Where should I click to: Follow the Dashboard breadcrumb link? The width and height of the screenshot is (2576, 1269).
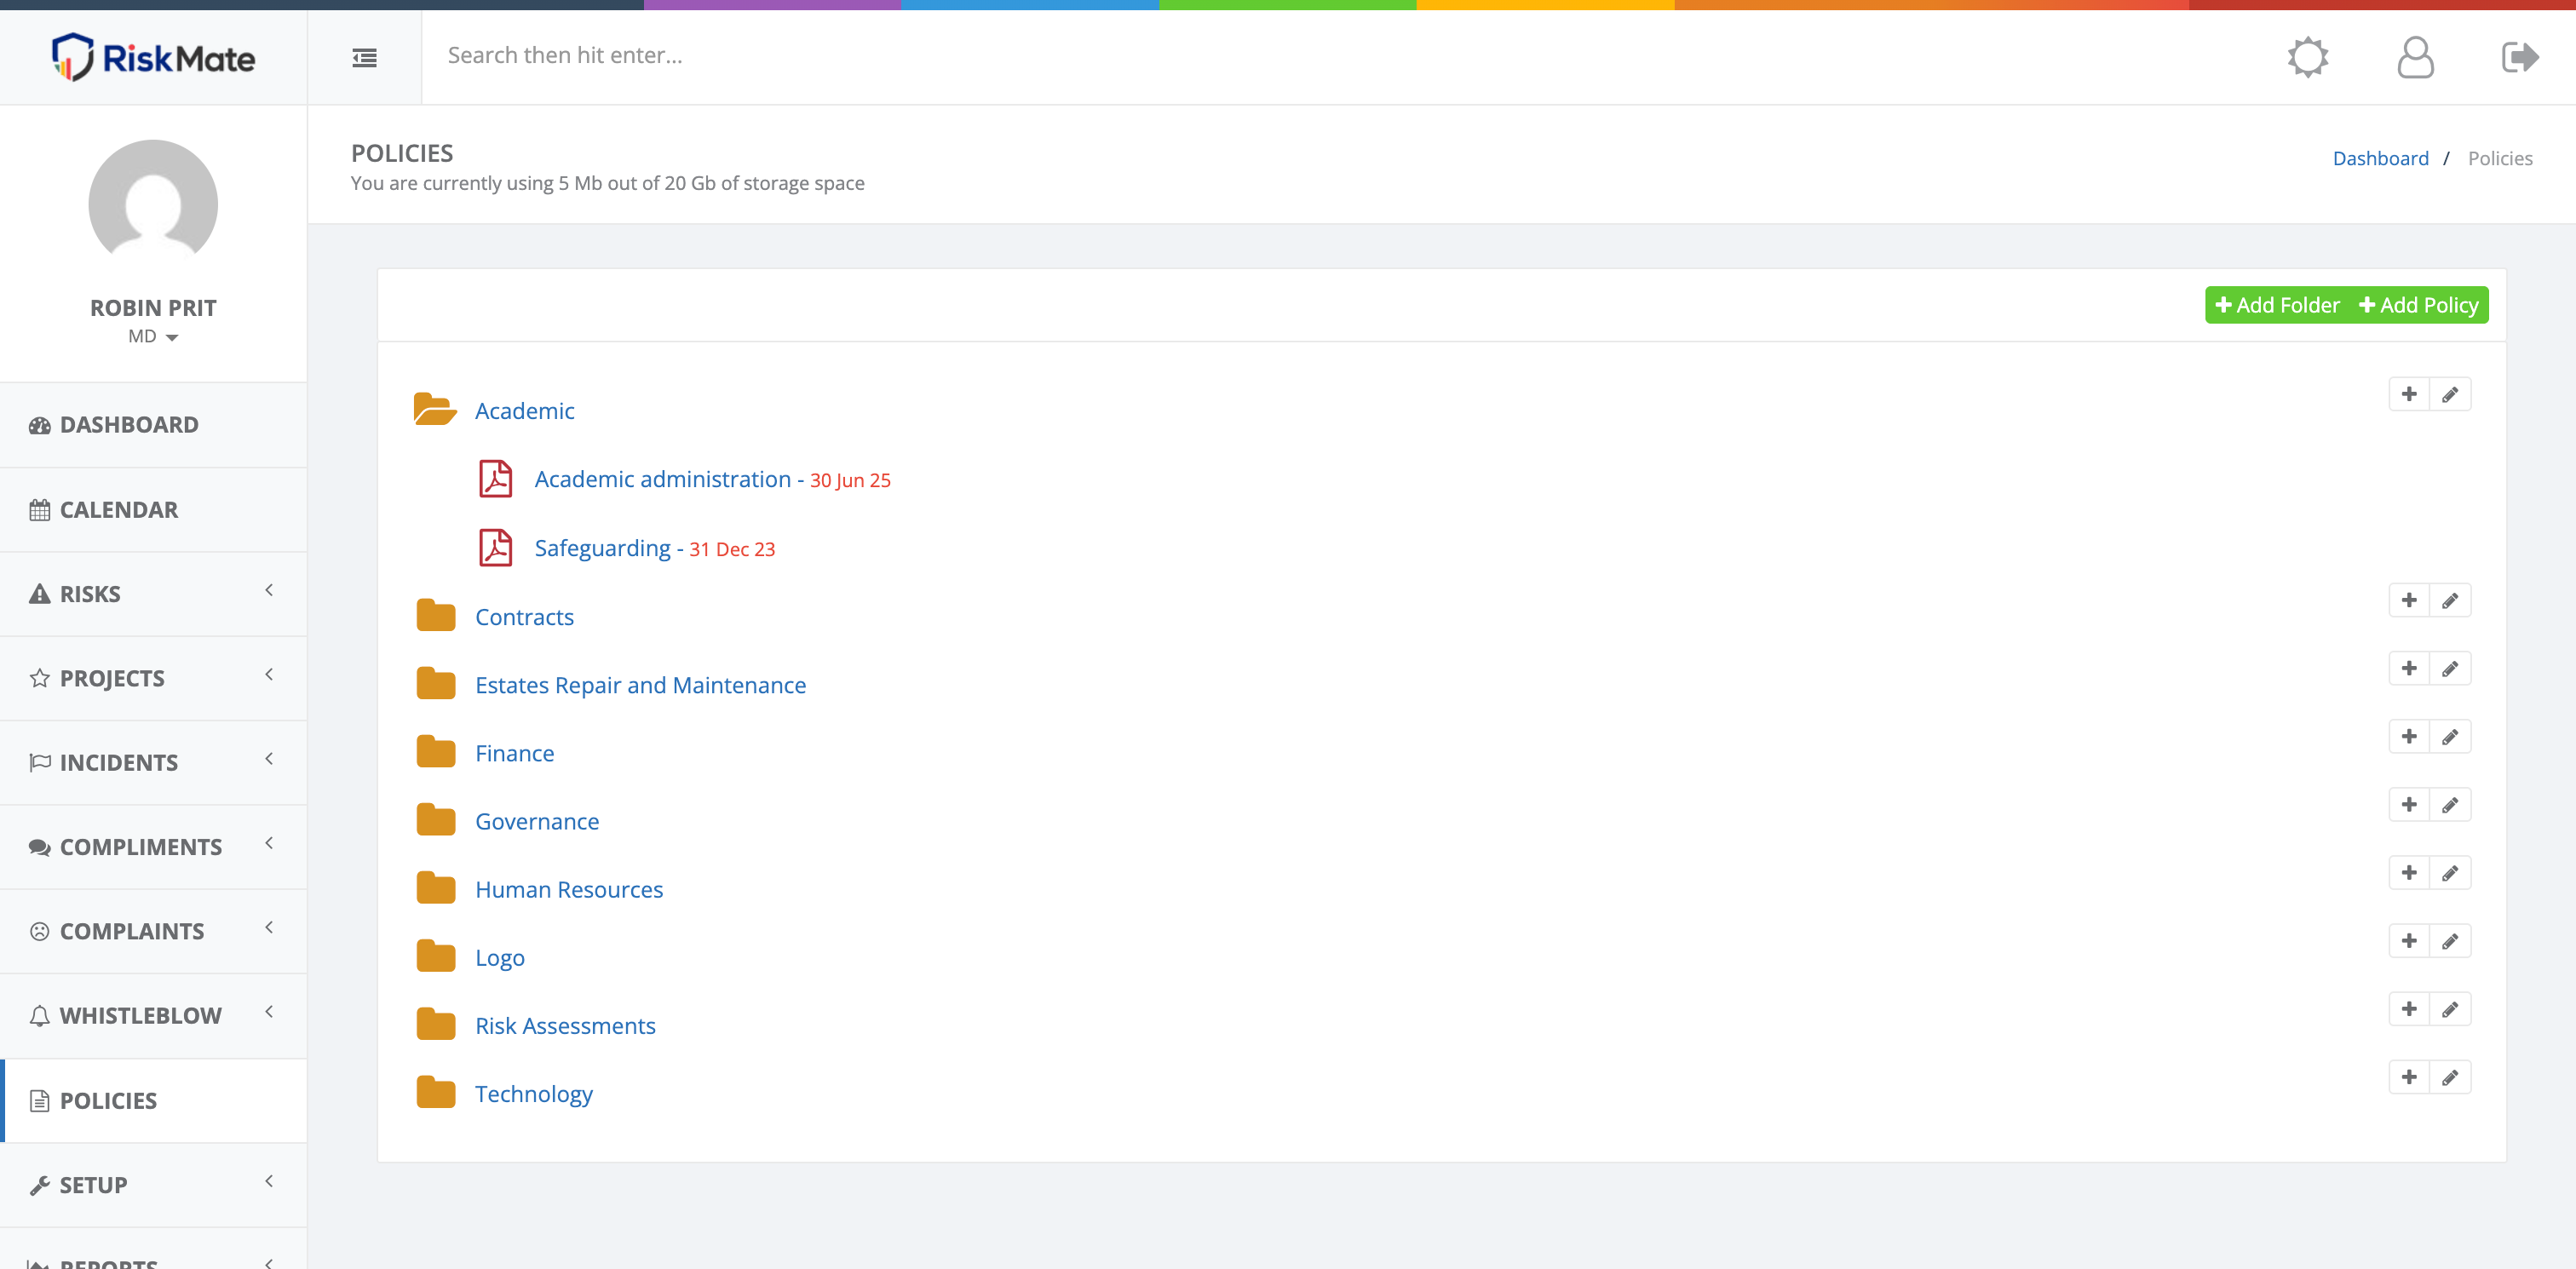2380,158
